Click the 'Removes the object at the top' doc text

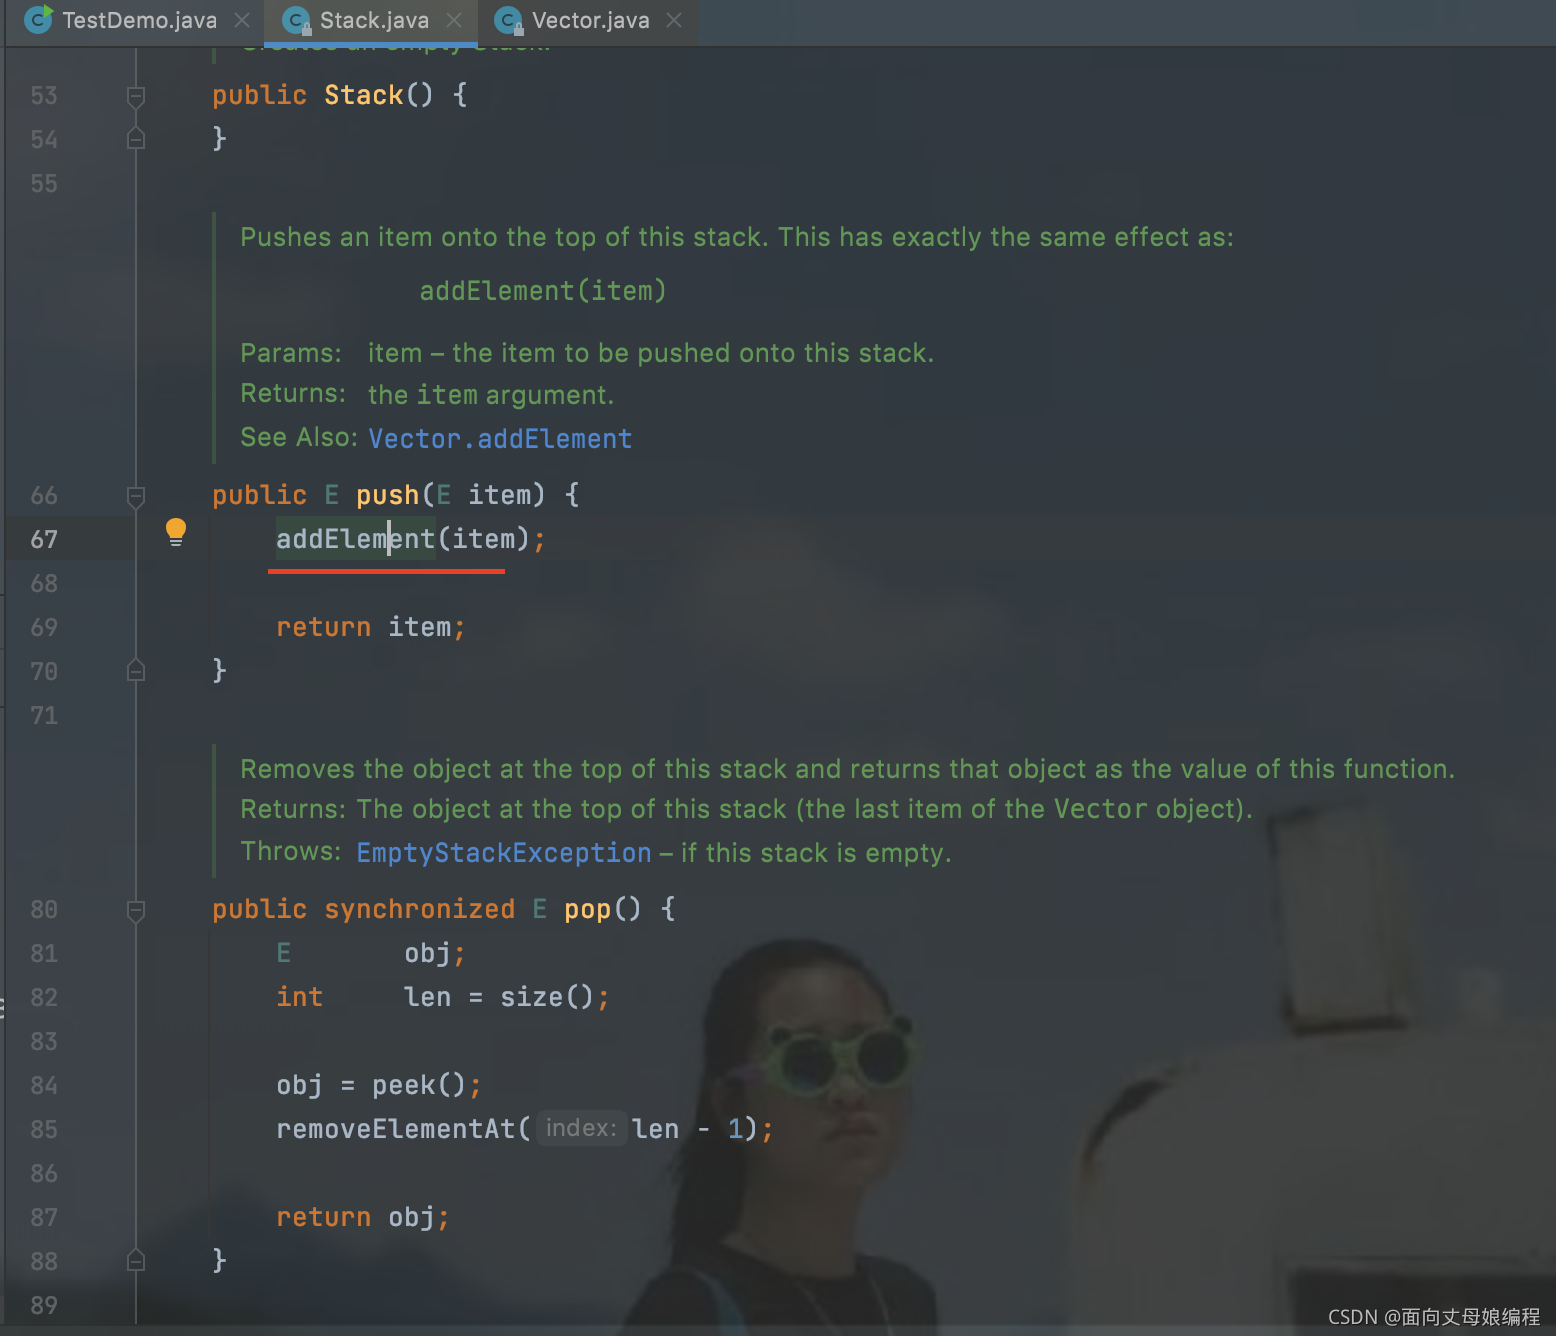pos(847,769)
